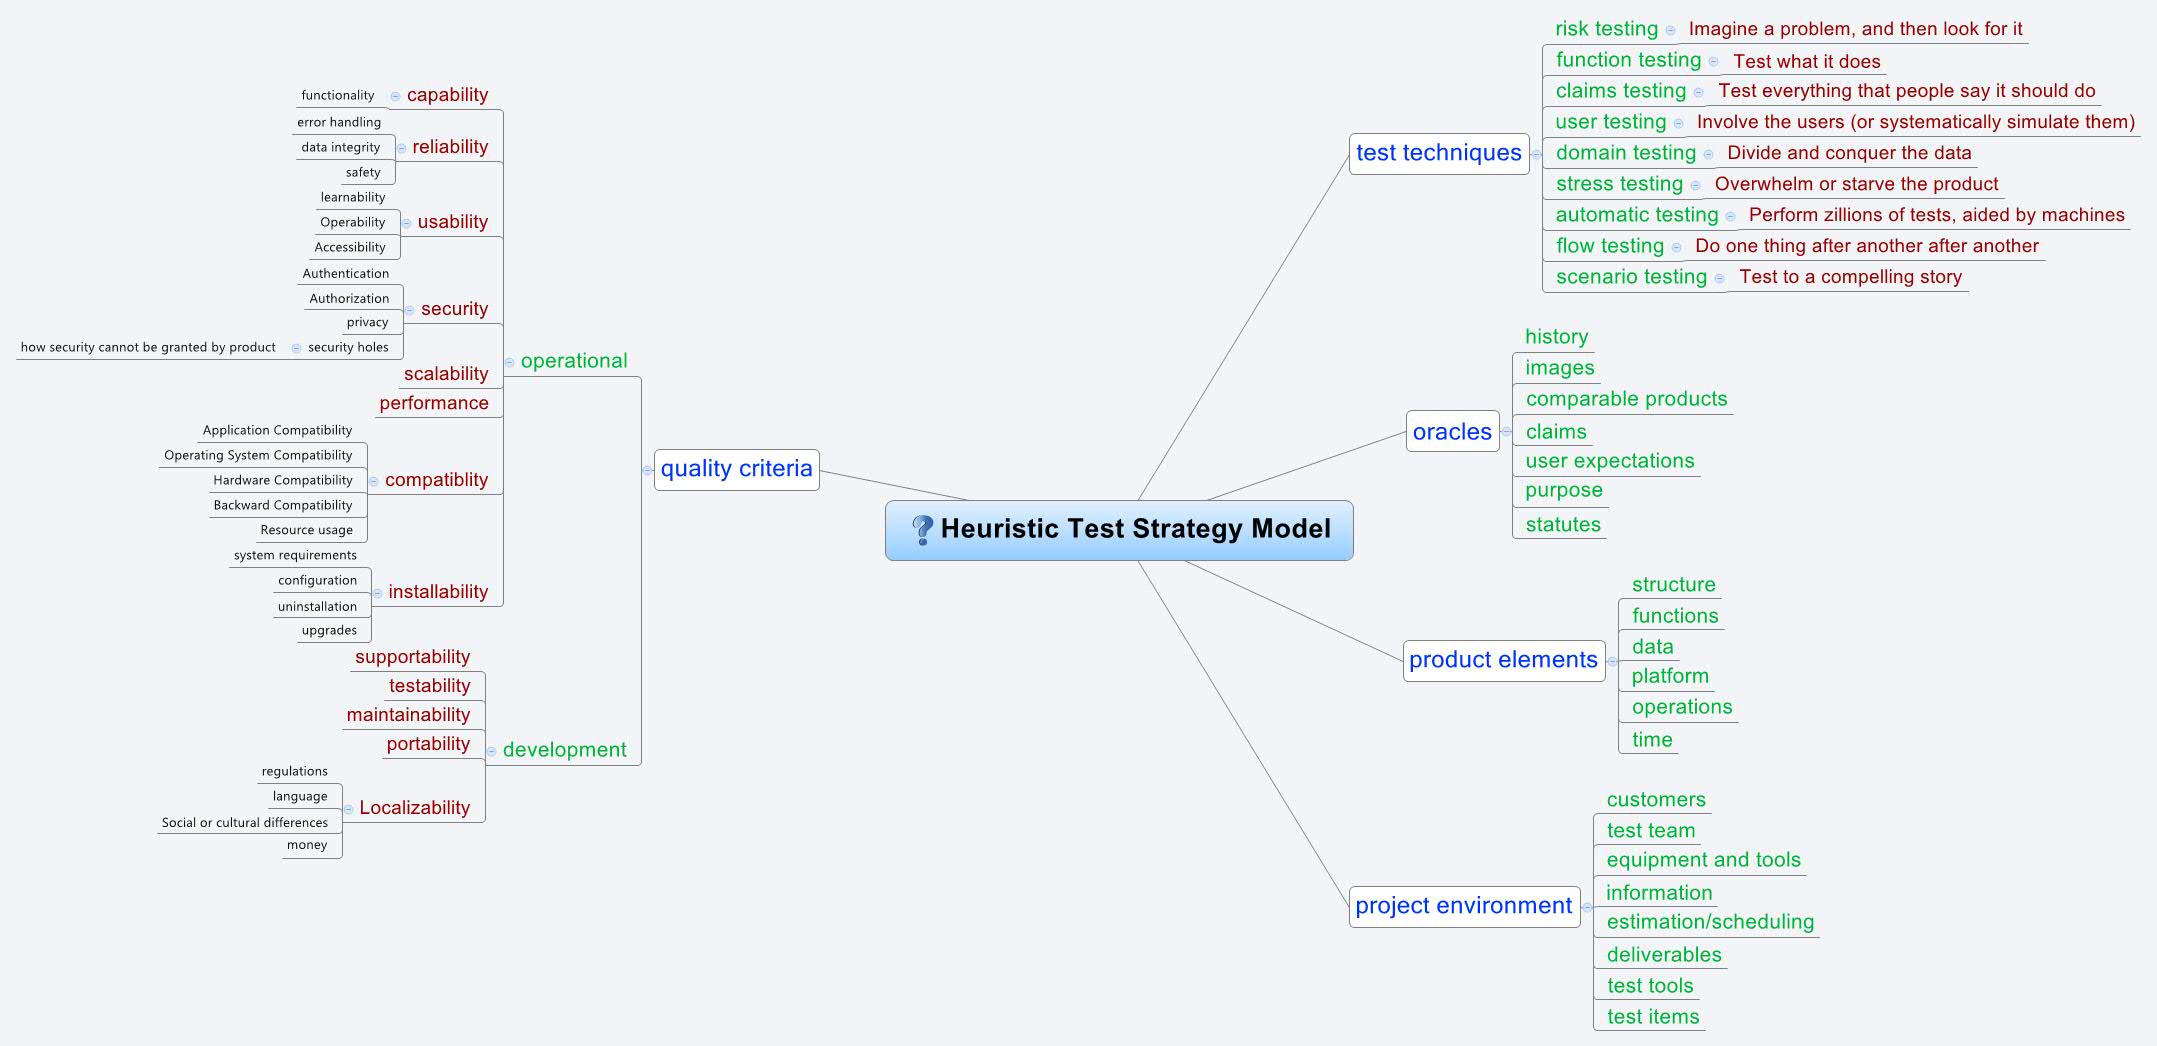2157x1046 pixels.
Task: Collapse the product elements branch
Action: point(1611,661)
